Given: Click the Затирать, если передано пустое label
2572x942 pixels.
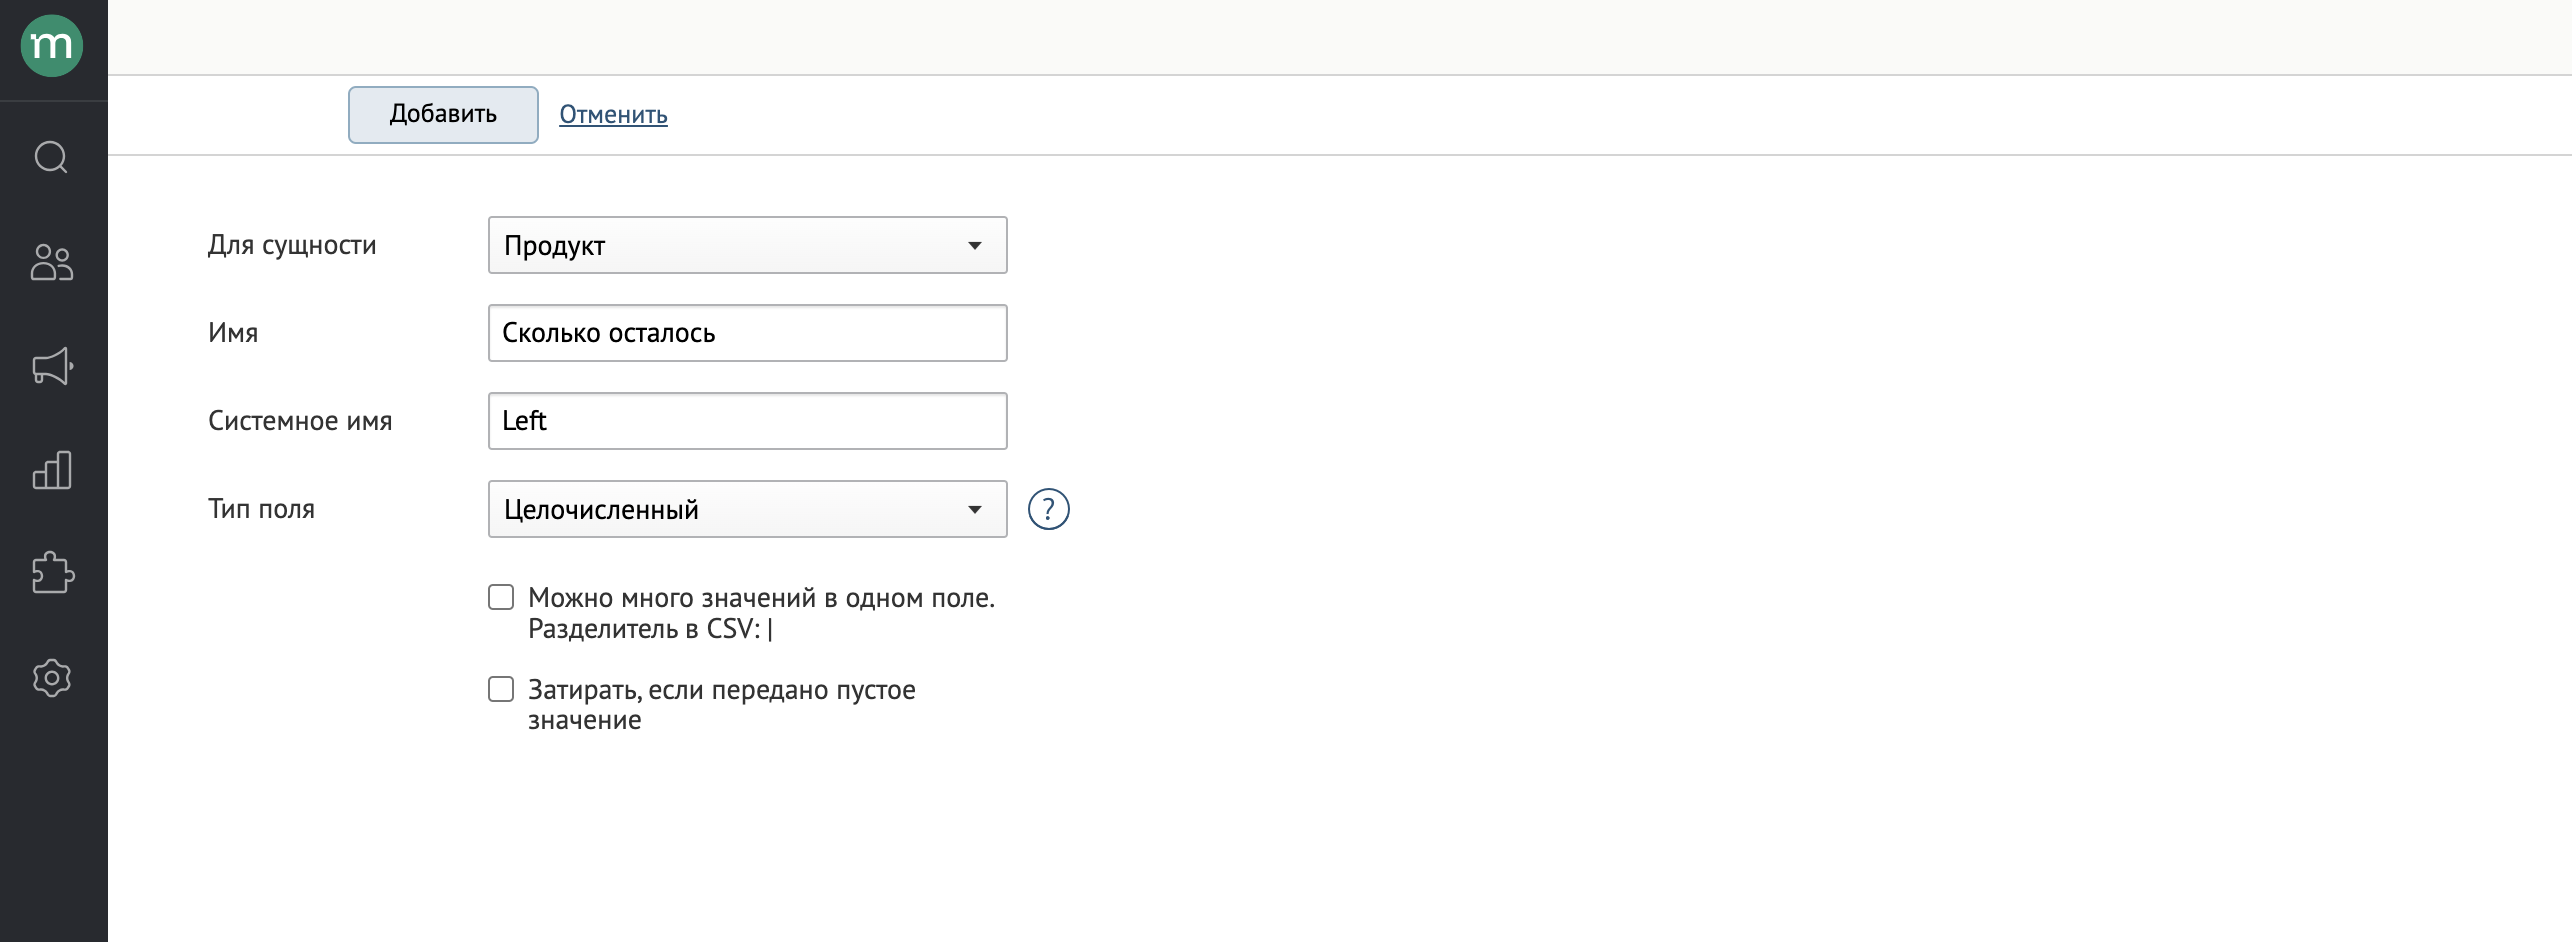Looking at the screenshot, I should pos(721,705).
